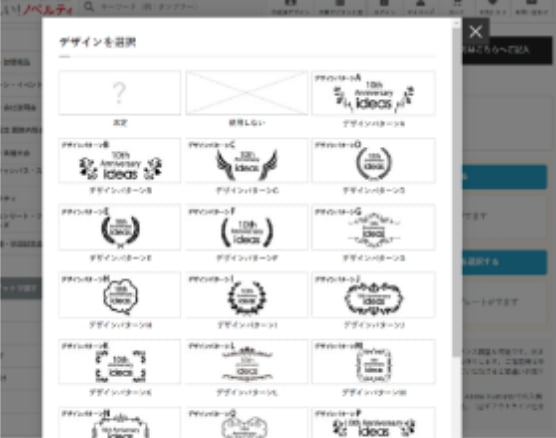Select design pattern A with leaf sprigs
556x438 pixels.
tap(373, 93)
